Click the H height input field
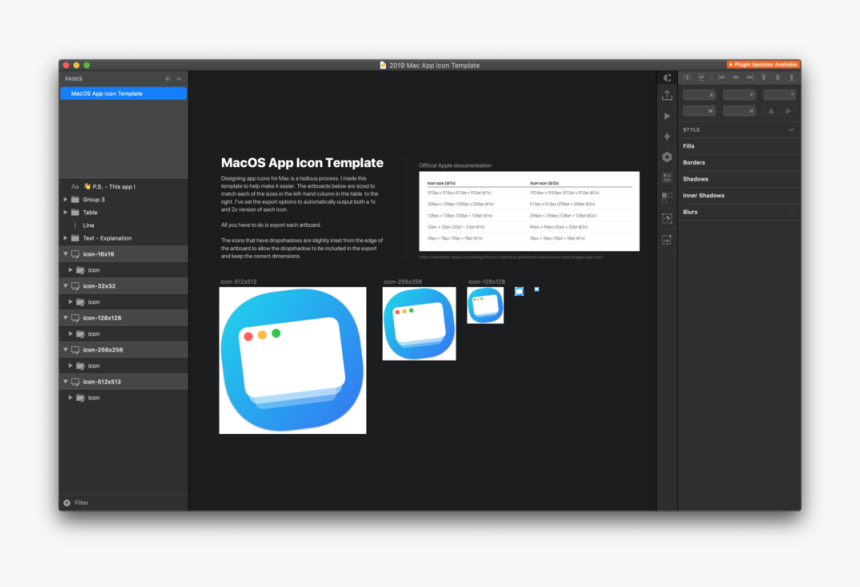Screen dimensions: 860x587 [x=739, y=111]
